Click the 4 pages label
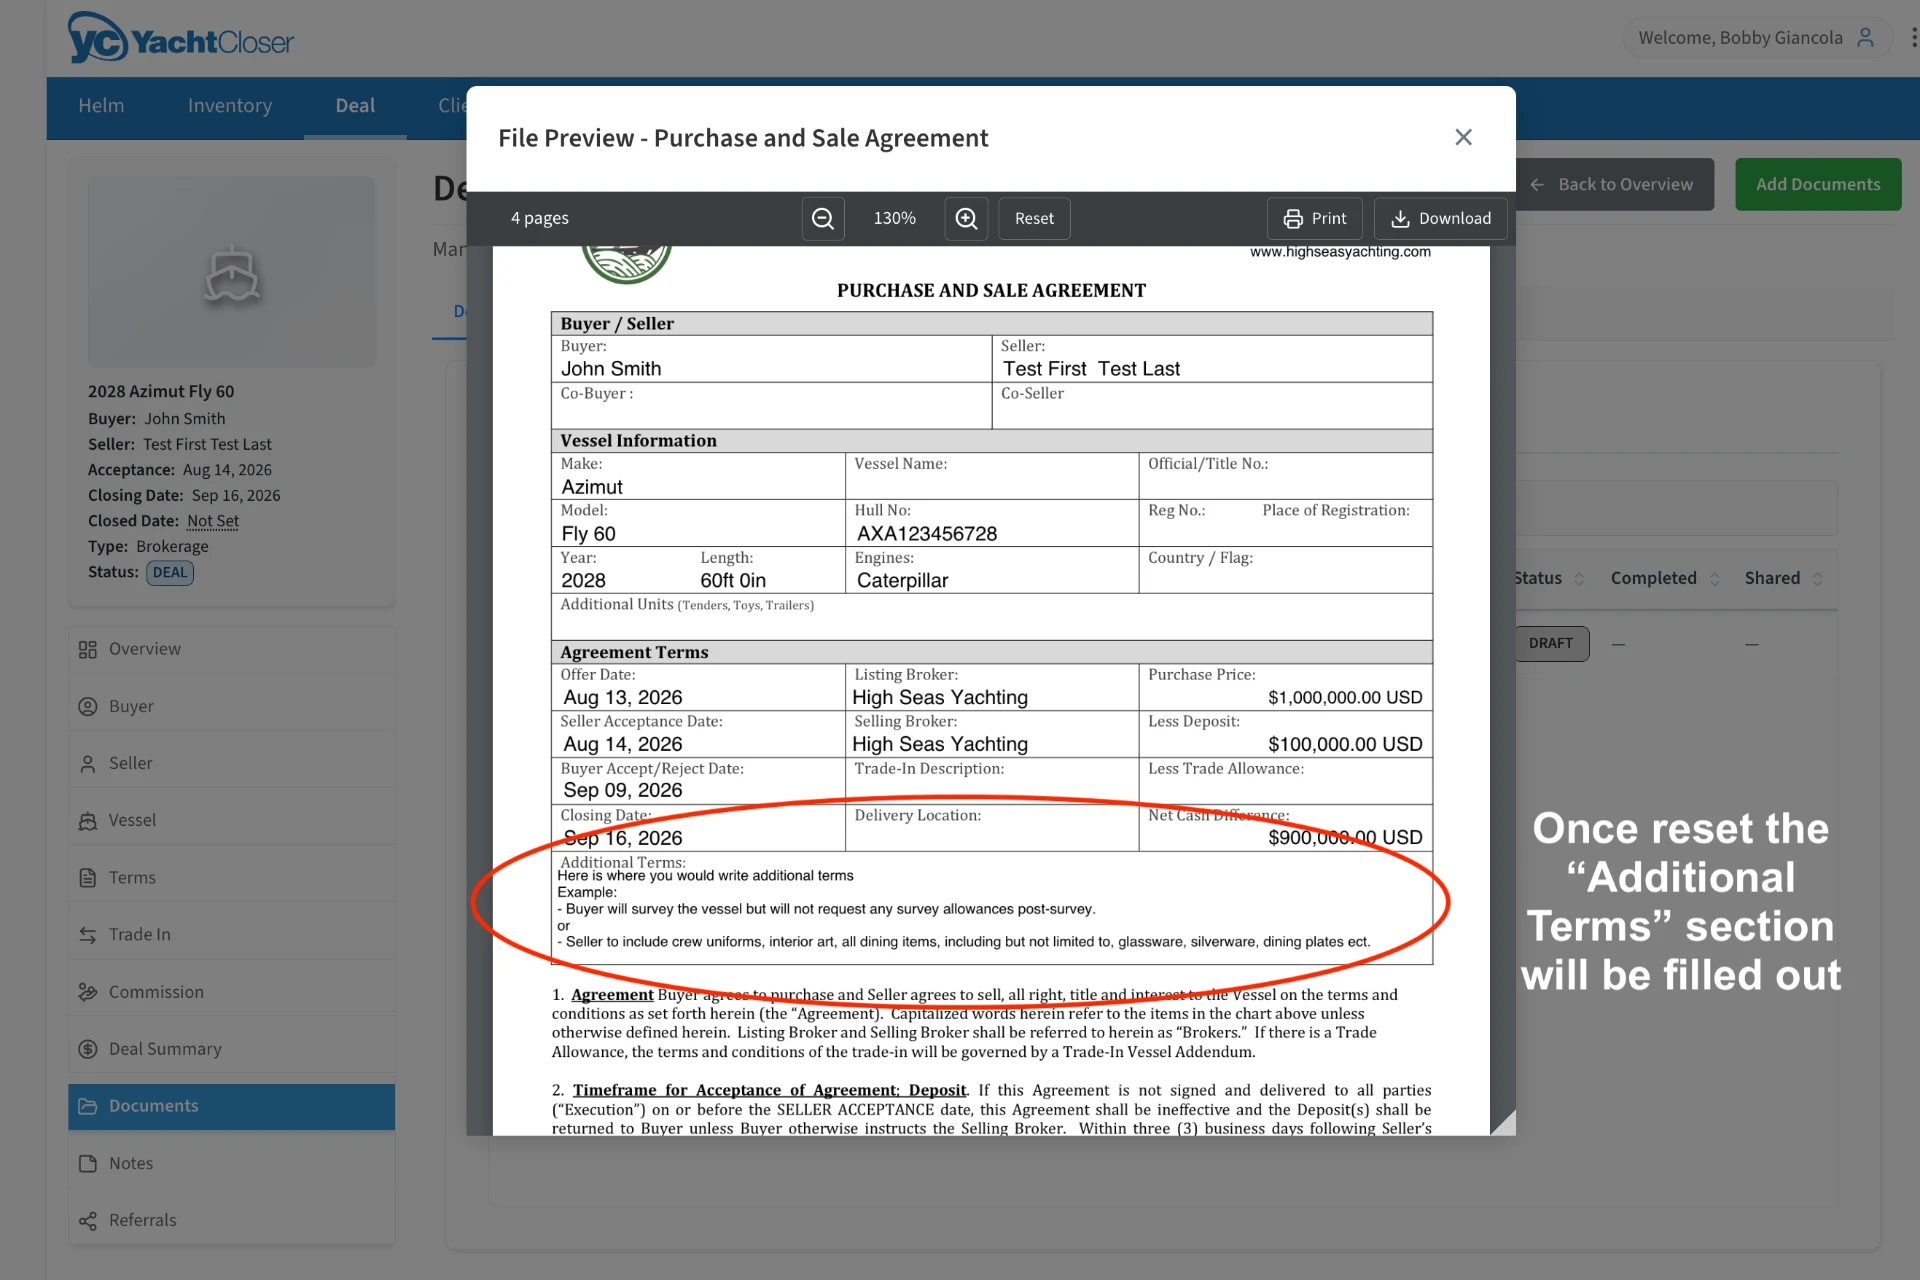This screenshot has width=1920, height=1280. coord(539,218)
